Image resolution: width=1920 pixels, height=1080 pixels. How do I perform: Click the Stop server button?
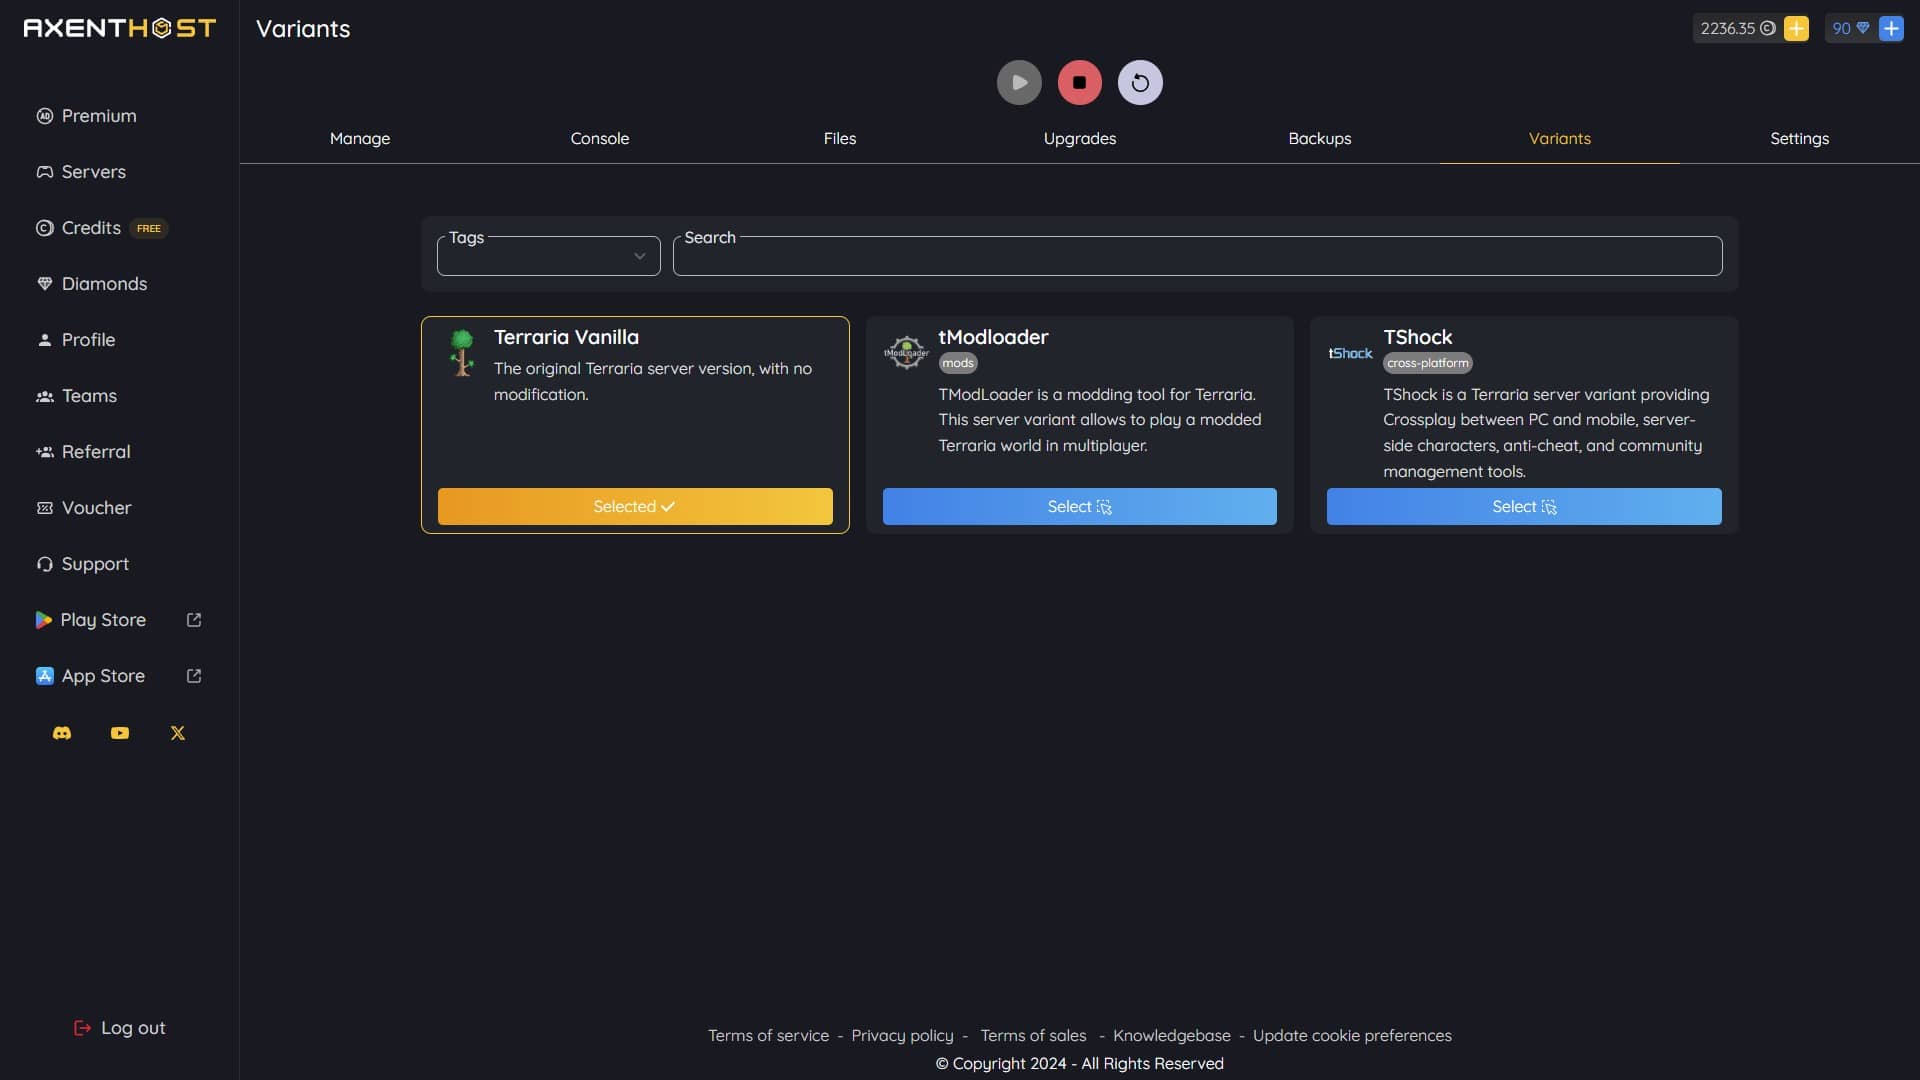click(x=1079, y=82)
